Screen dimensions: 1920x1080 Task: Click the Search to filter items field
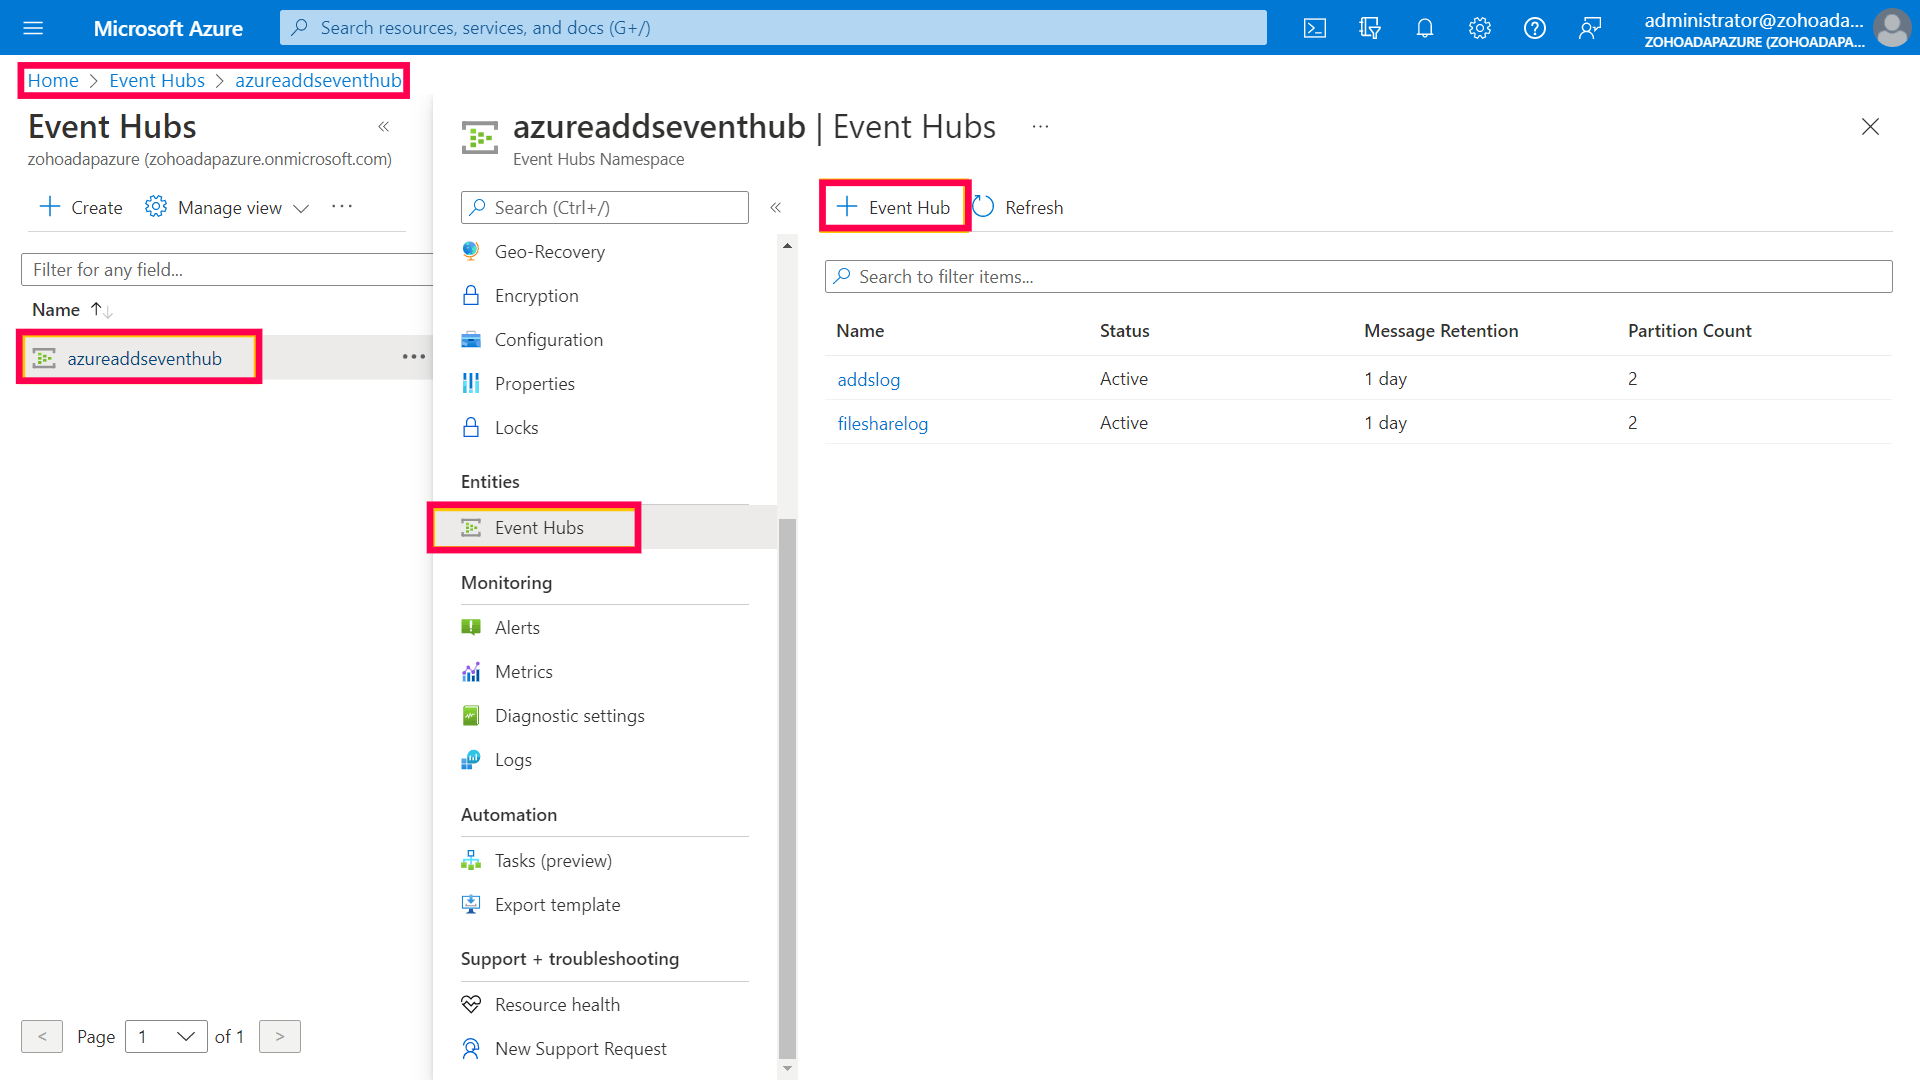tap(1358, 277)
